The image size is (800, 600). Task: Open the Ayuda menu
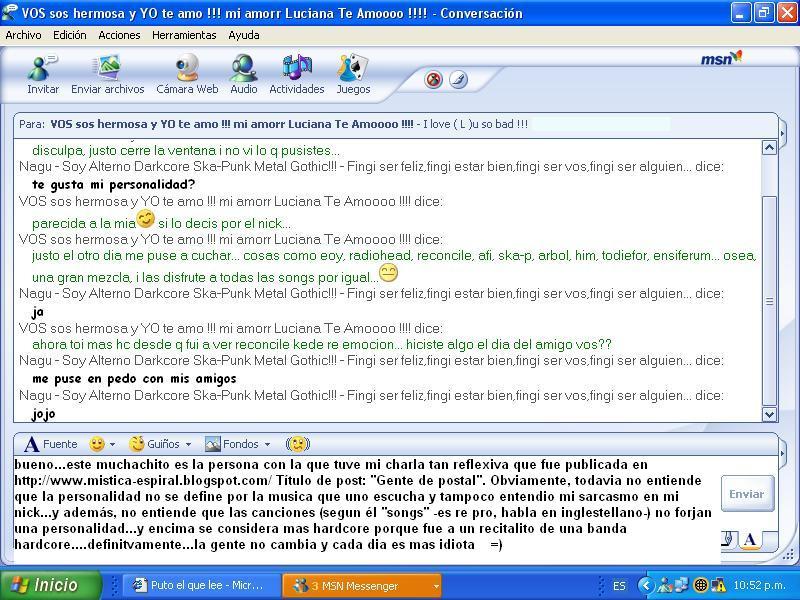click(x=244, y=35)
